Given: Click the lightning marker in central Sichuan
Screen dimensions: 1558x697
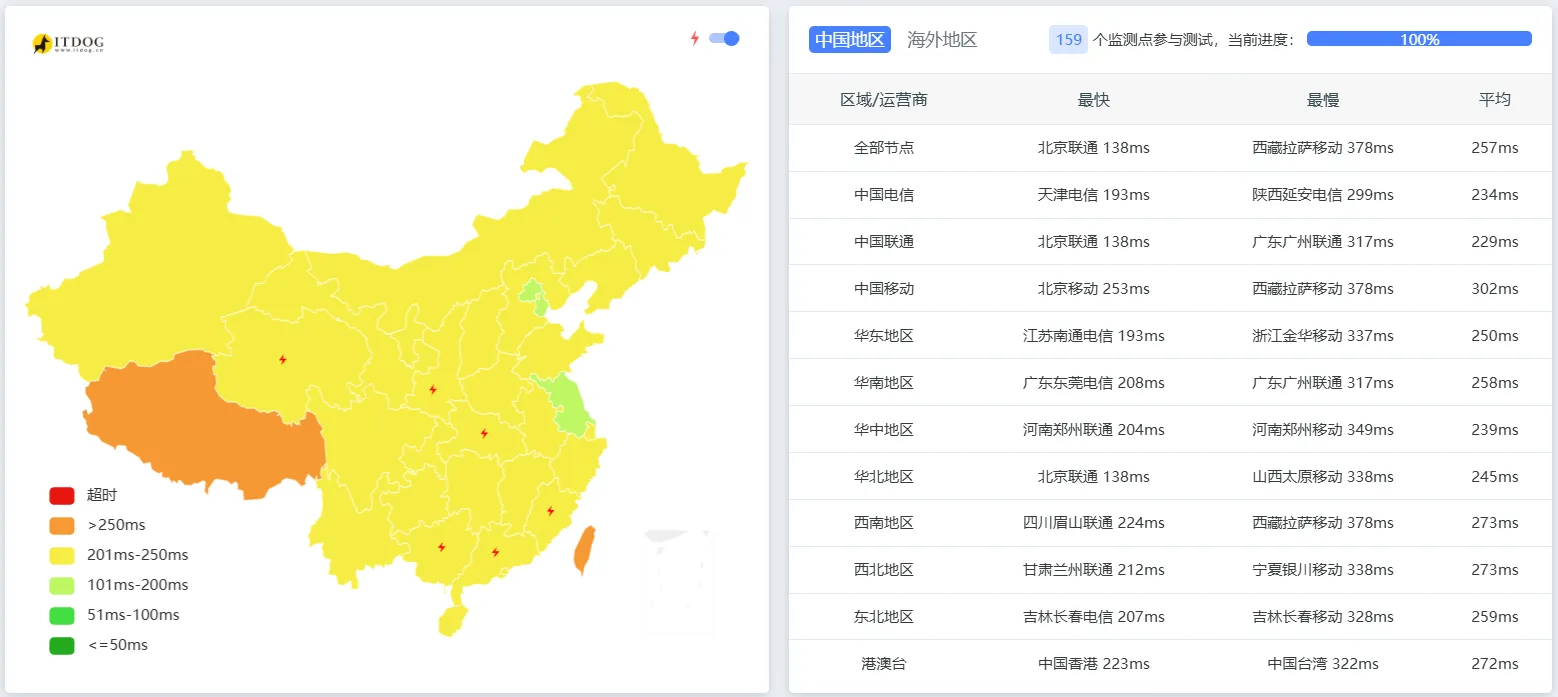Looking at the screenshot, I should 485,433.
